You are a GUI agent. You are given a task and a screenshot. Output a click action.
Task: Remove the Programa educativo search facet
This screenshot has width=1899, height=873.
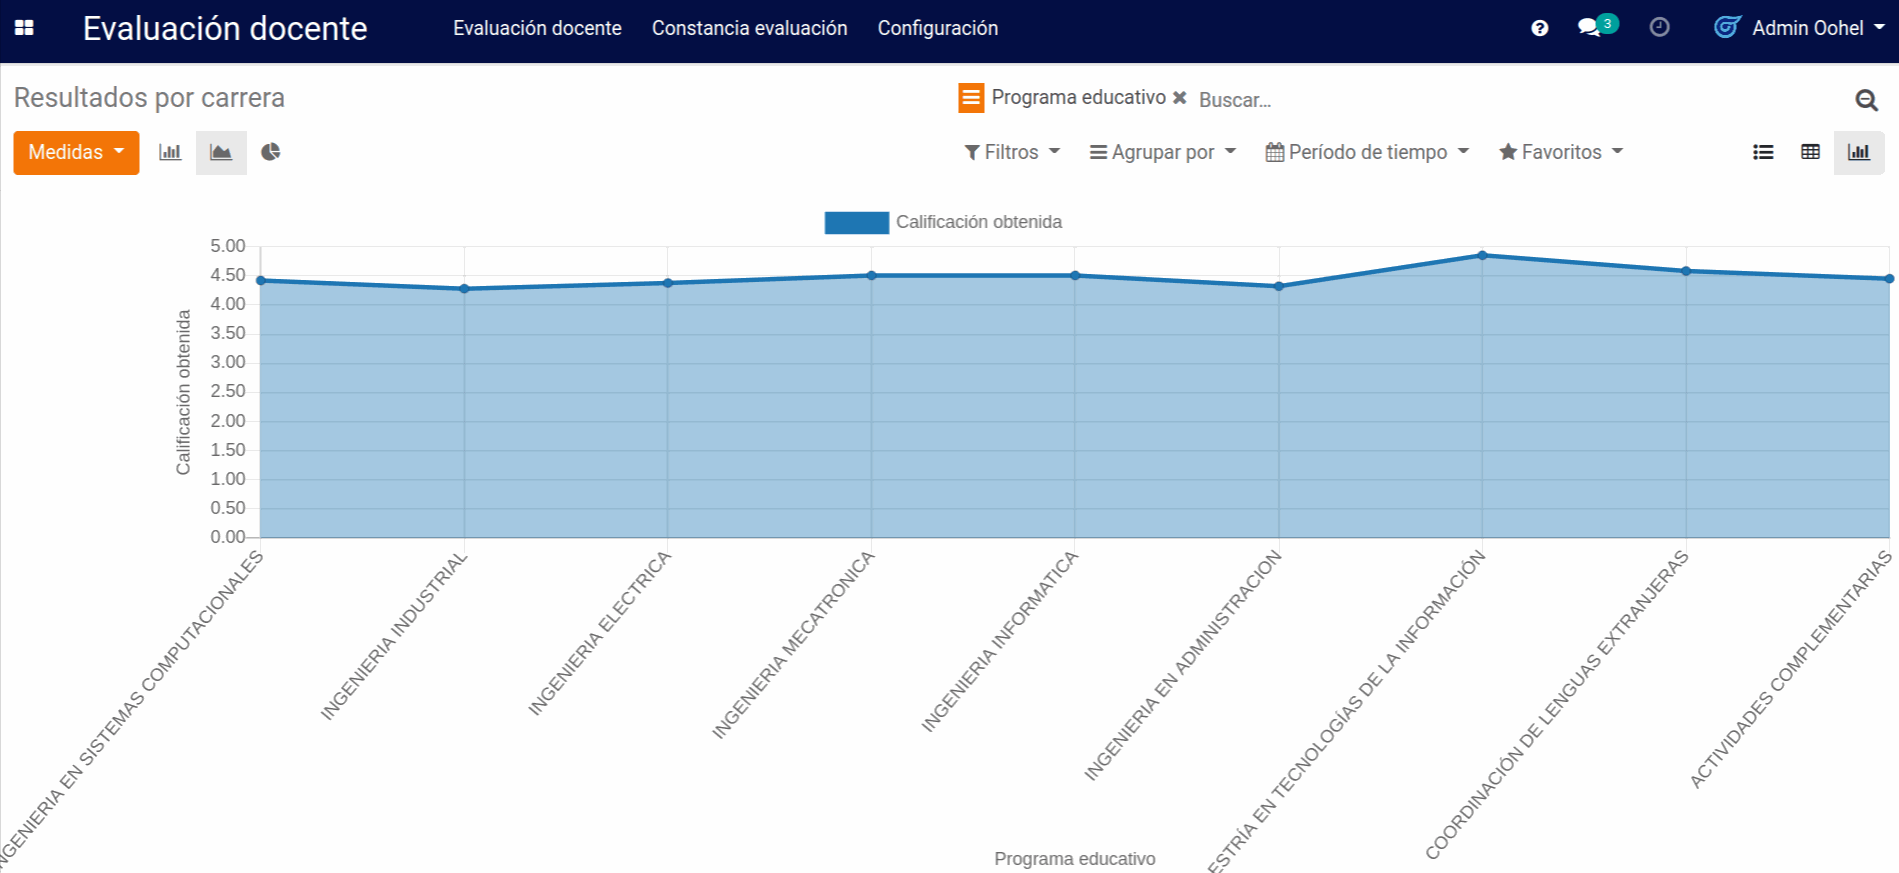pyautogui.click(x=1180, y=98)
